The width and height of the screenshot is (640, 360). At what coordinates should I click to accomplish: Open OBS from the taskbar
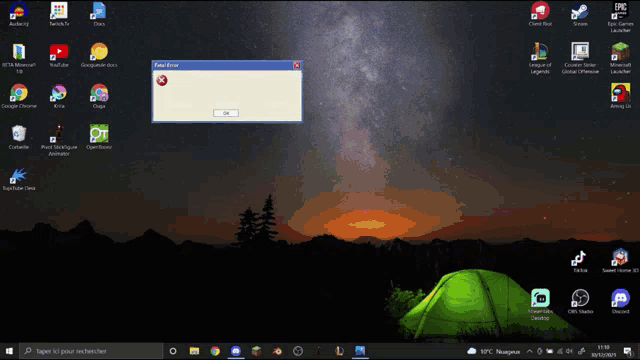tap(298, 351)
